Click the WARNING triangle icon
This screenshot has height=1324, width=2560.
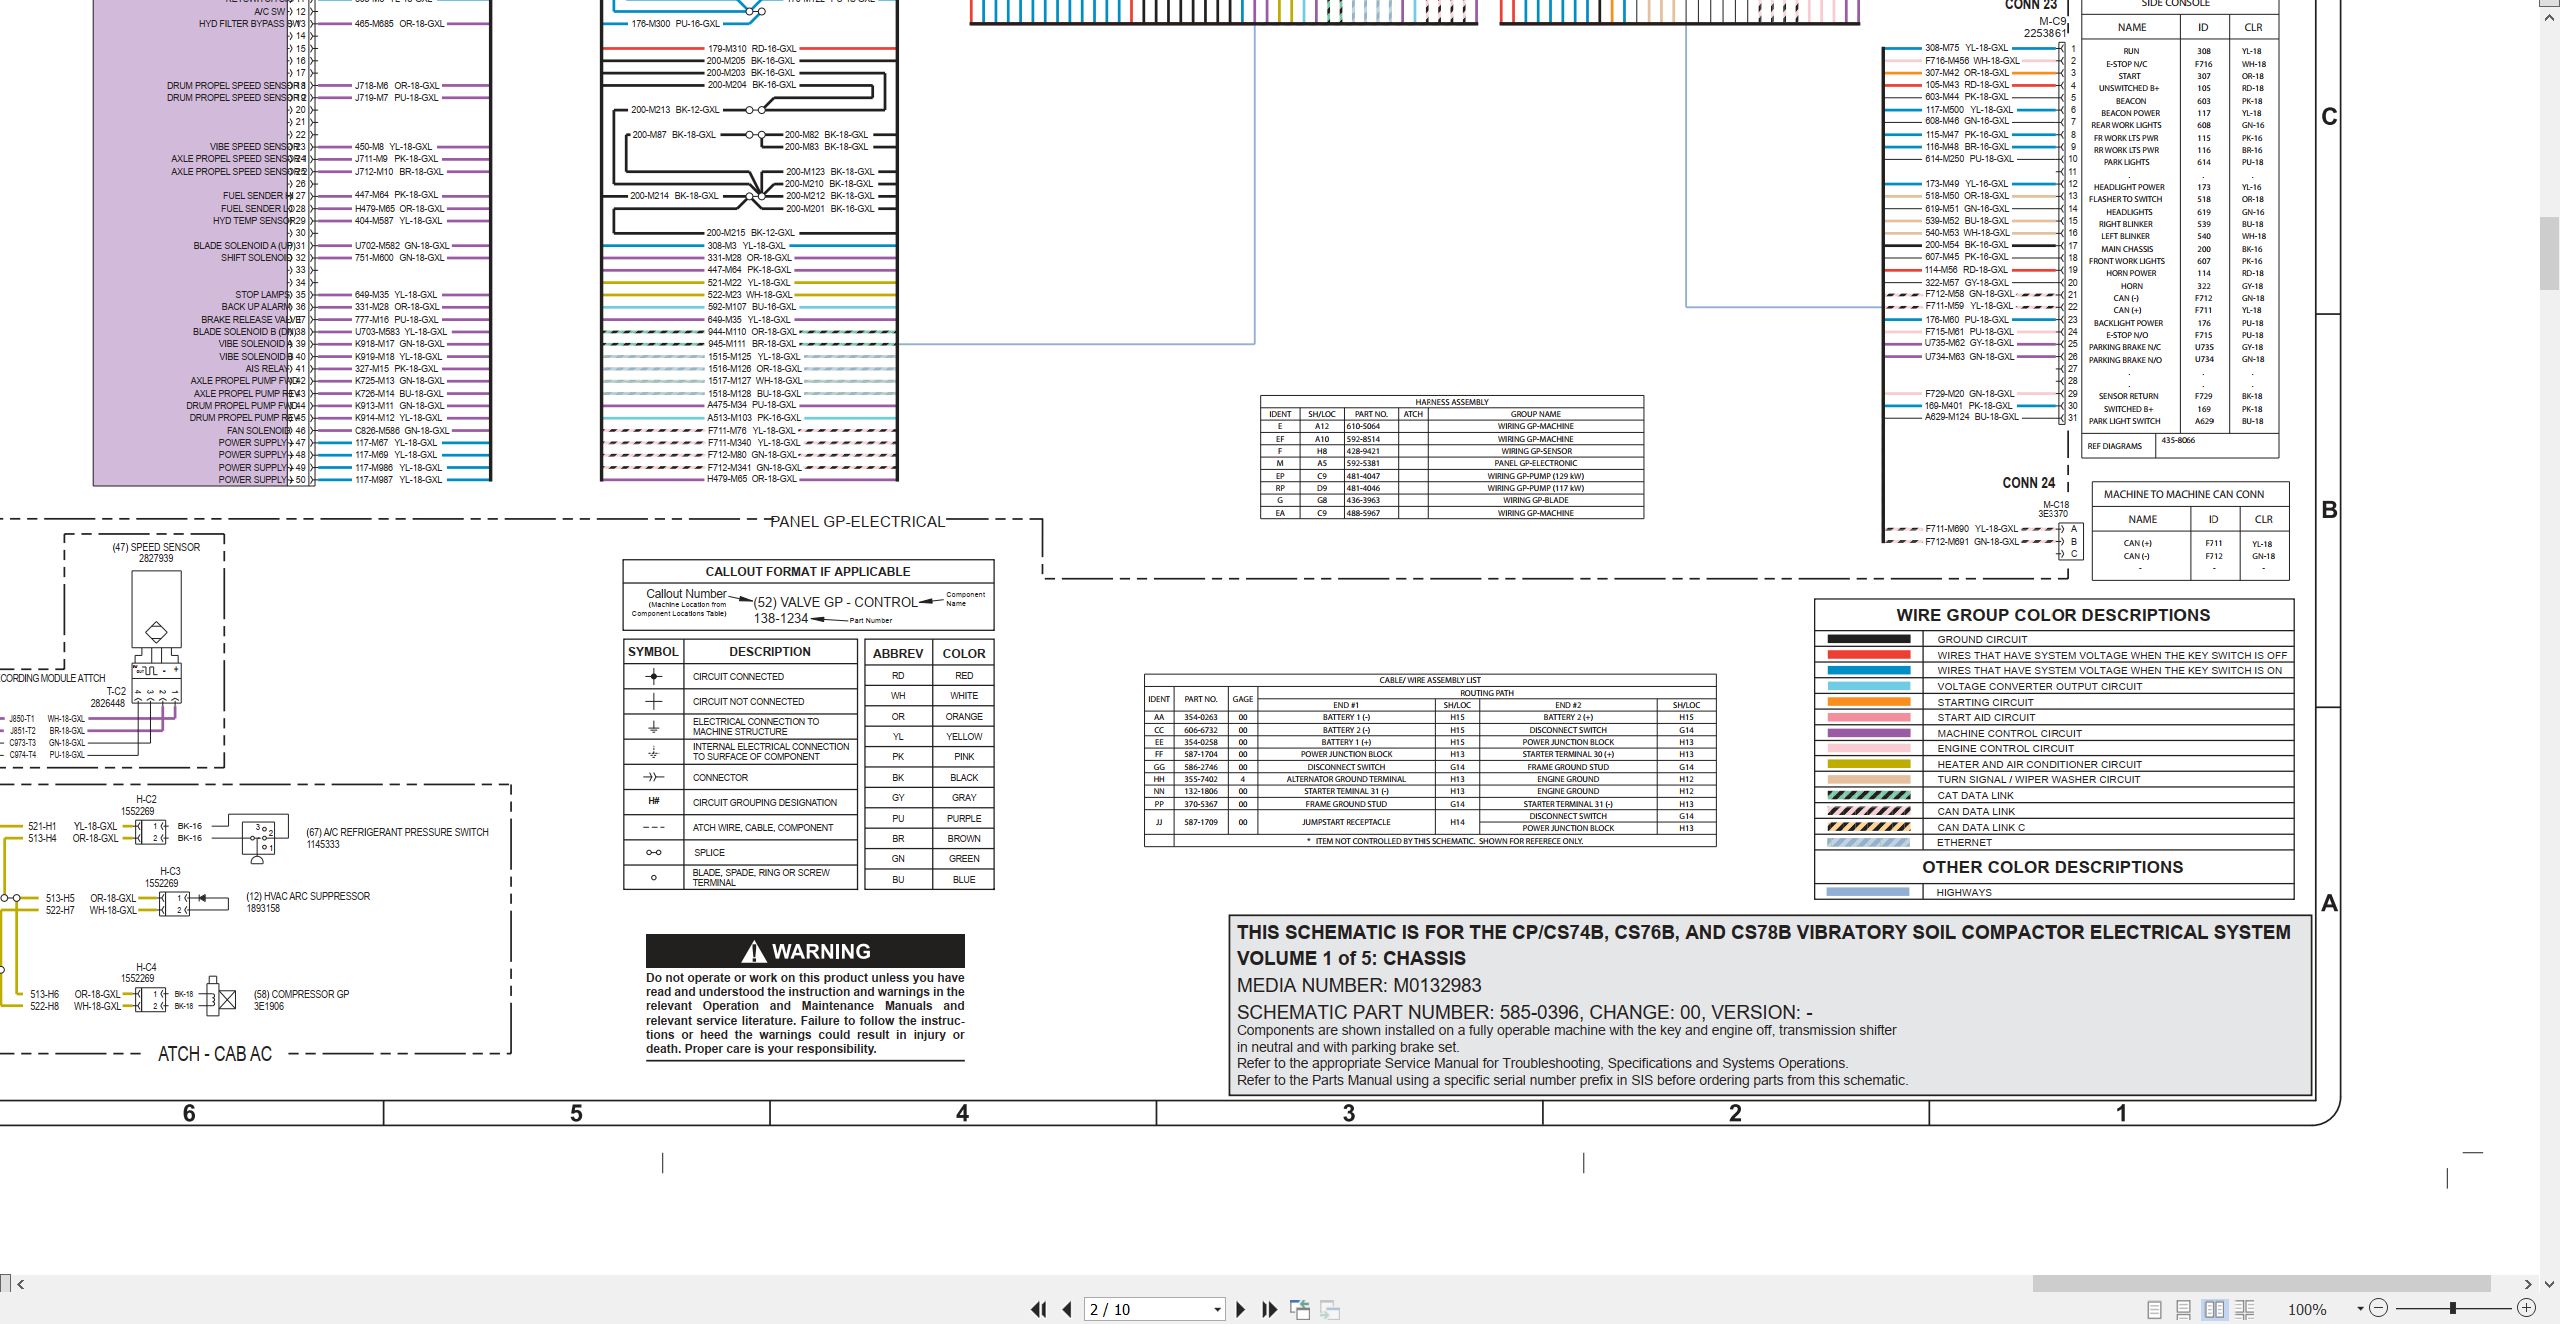point(754,951)
